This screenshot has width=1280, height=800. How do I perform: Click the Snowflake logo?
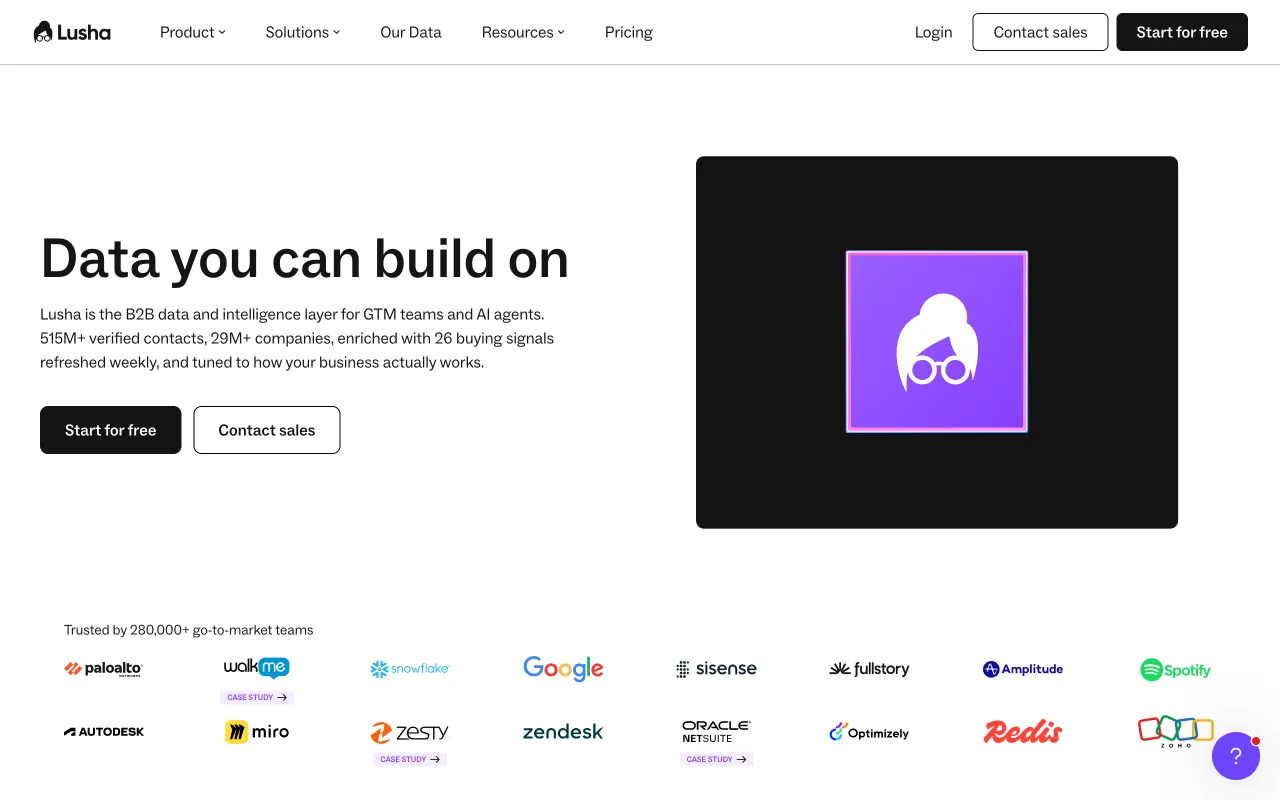pos(410,669)
